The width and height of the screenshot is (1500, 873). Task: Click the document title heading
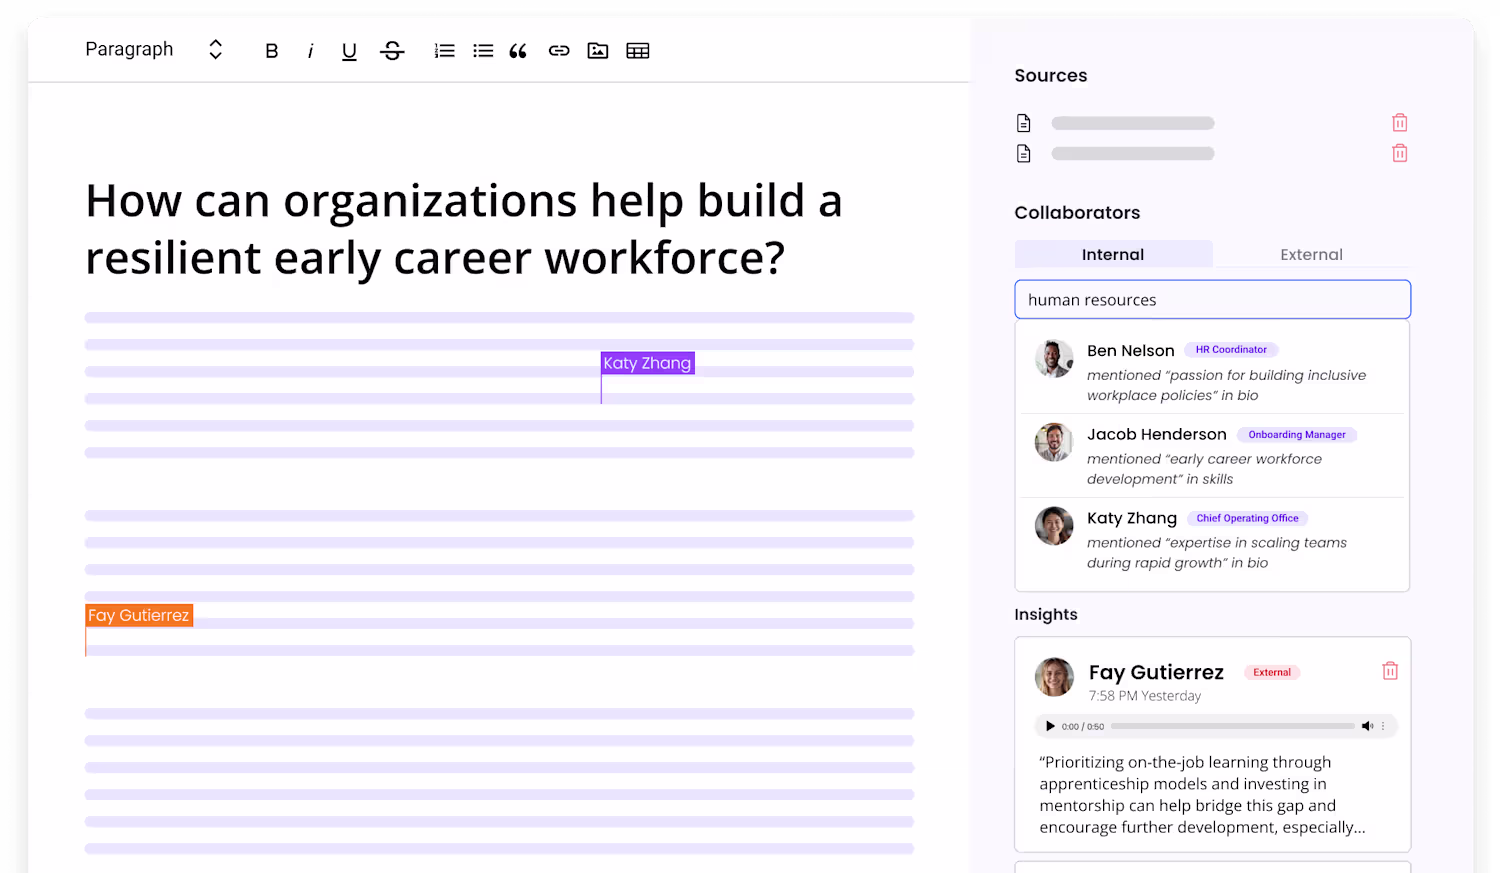tap(464, 229)
